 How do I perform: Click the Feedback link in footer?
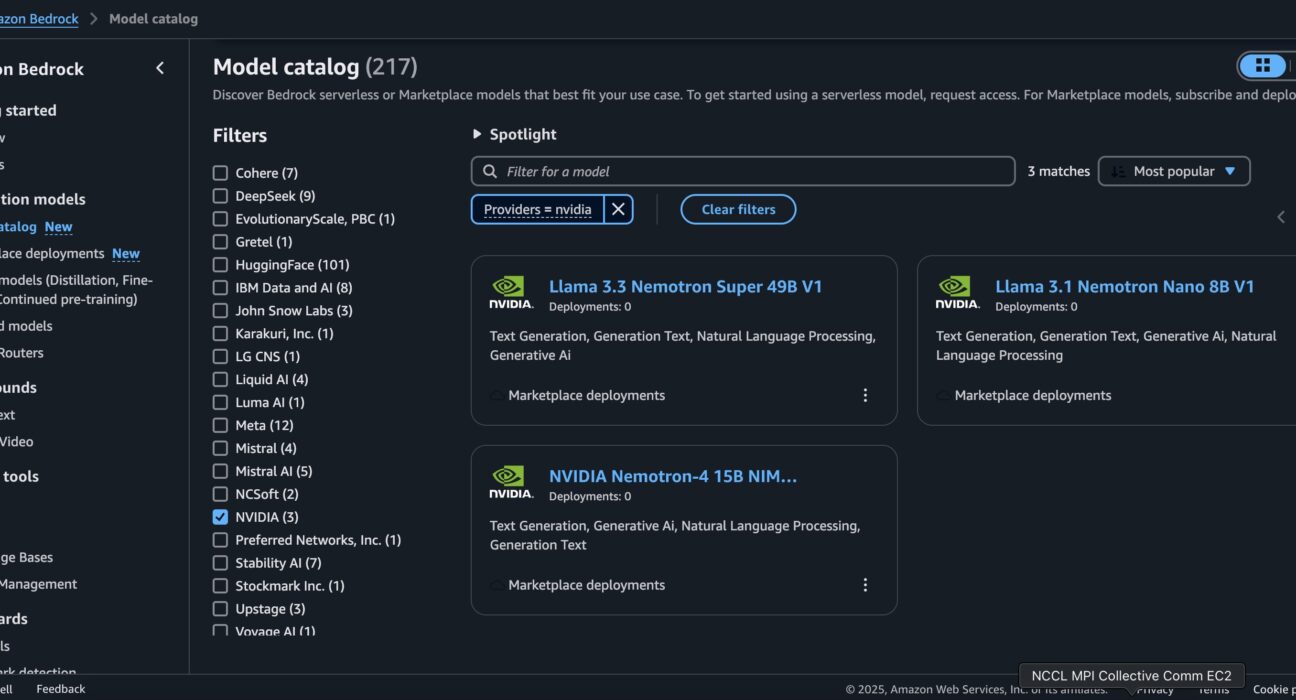(x=61, y=688)
